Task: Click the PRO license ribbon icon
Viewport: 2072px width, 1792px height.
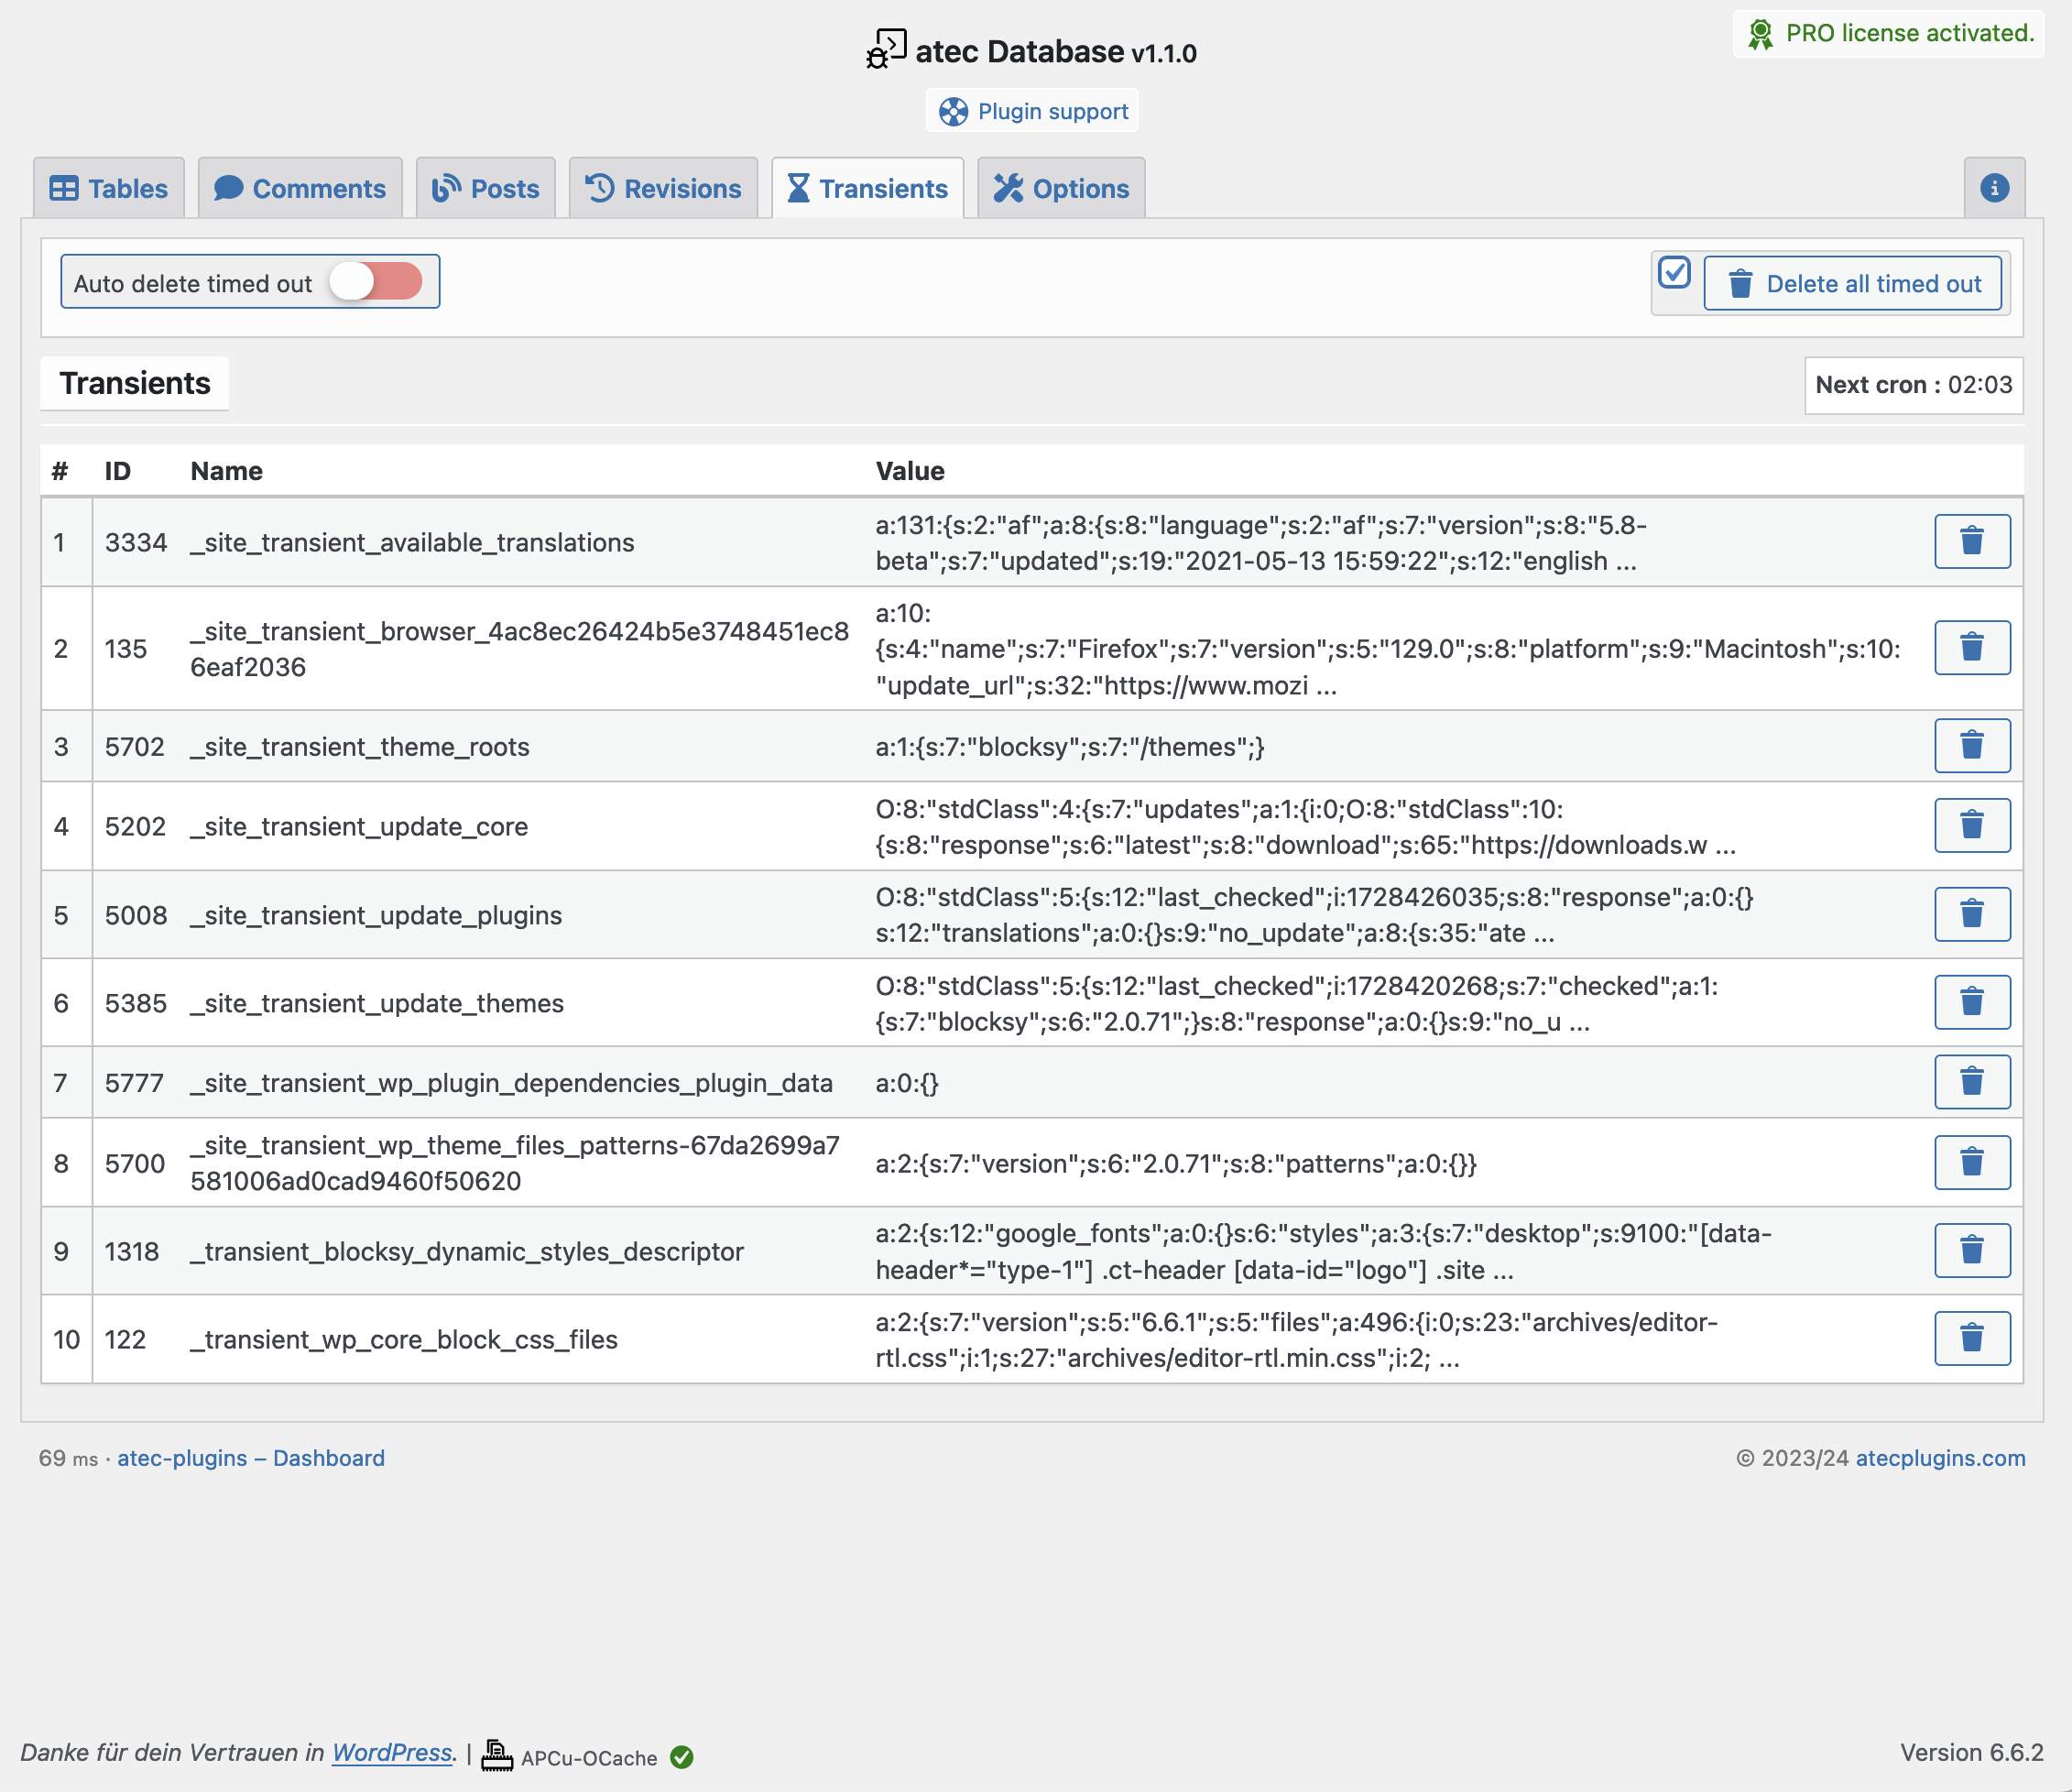Action: point(1760,34)
